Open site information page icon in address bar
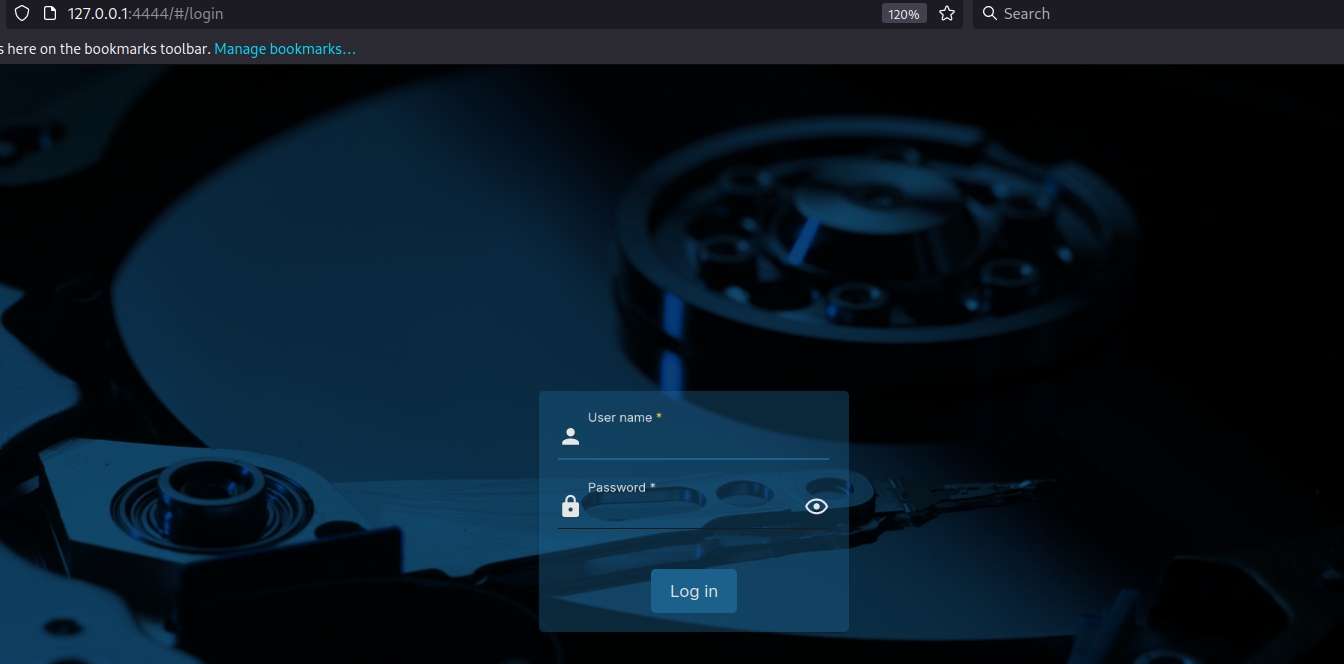This screenshot has width=1344, height=664. point(49,14)
